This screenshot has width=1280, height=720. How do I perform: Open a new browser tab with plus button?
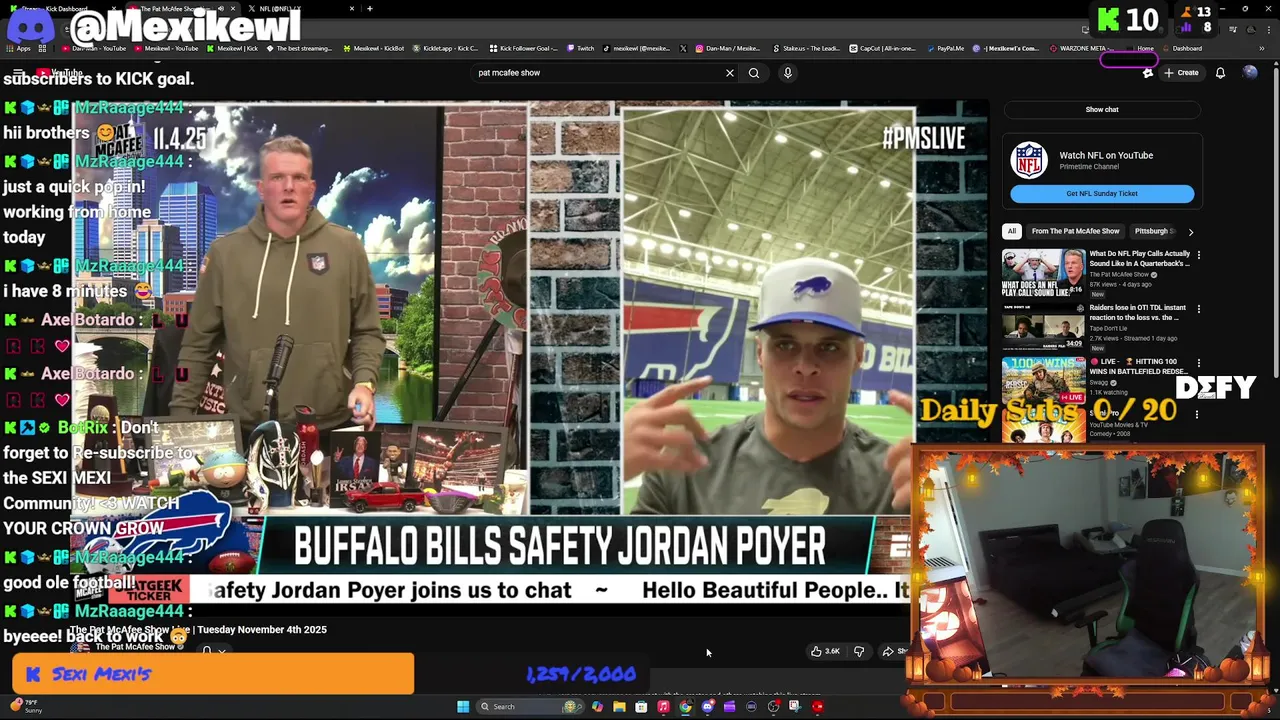click(370, 9)
